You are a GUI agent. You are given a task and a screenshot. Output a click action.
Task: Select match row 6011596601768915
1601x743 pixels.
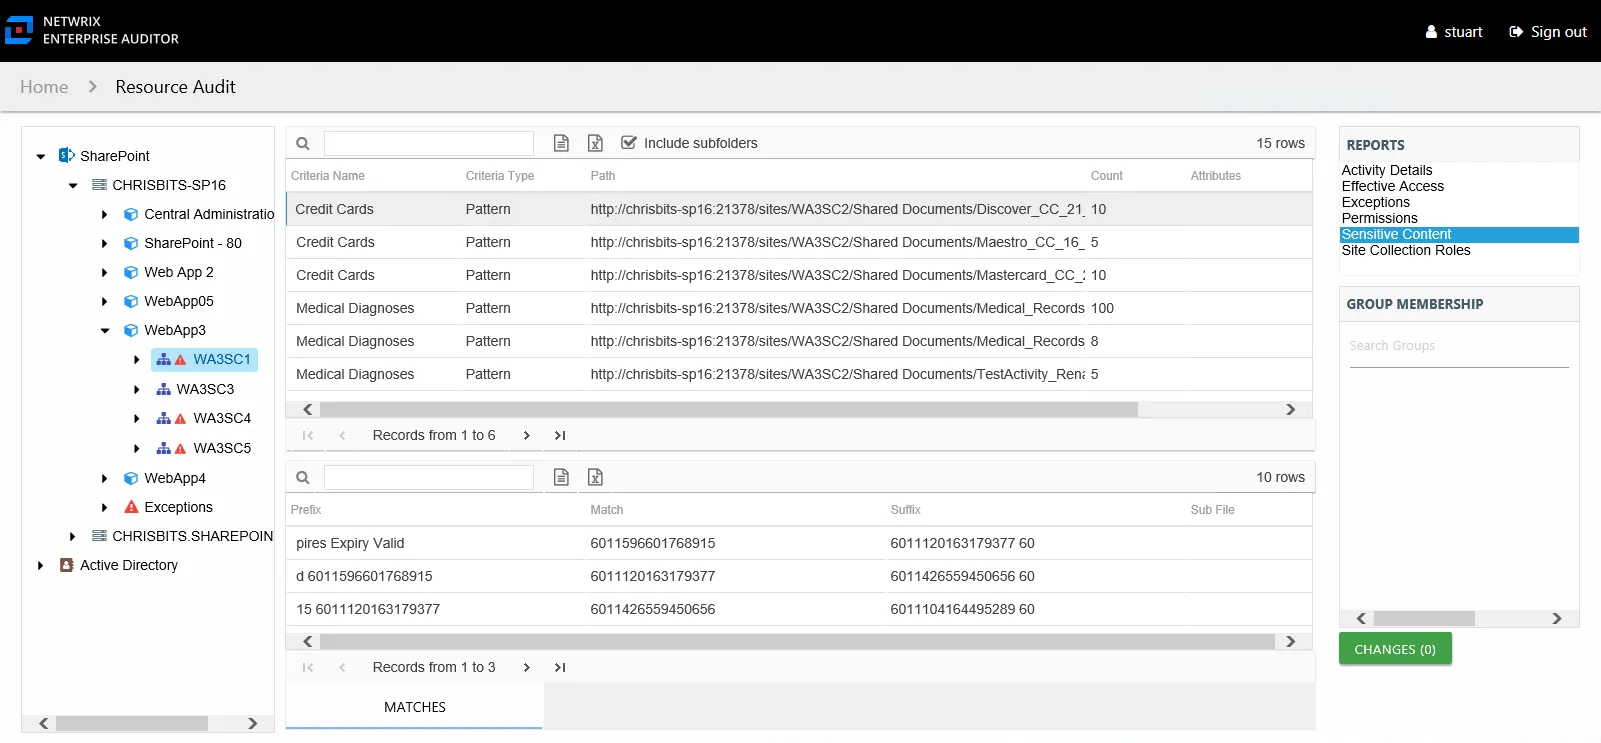[799, 543]
